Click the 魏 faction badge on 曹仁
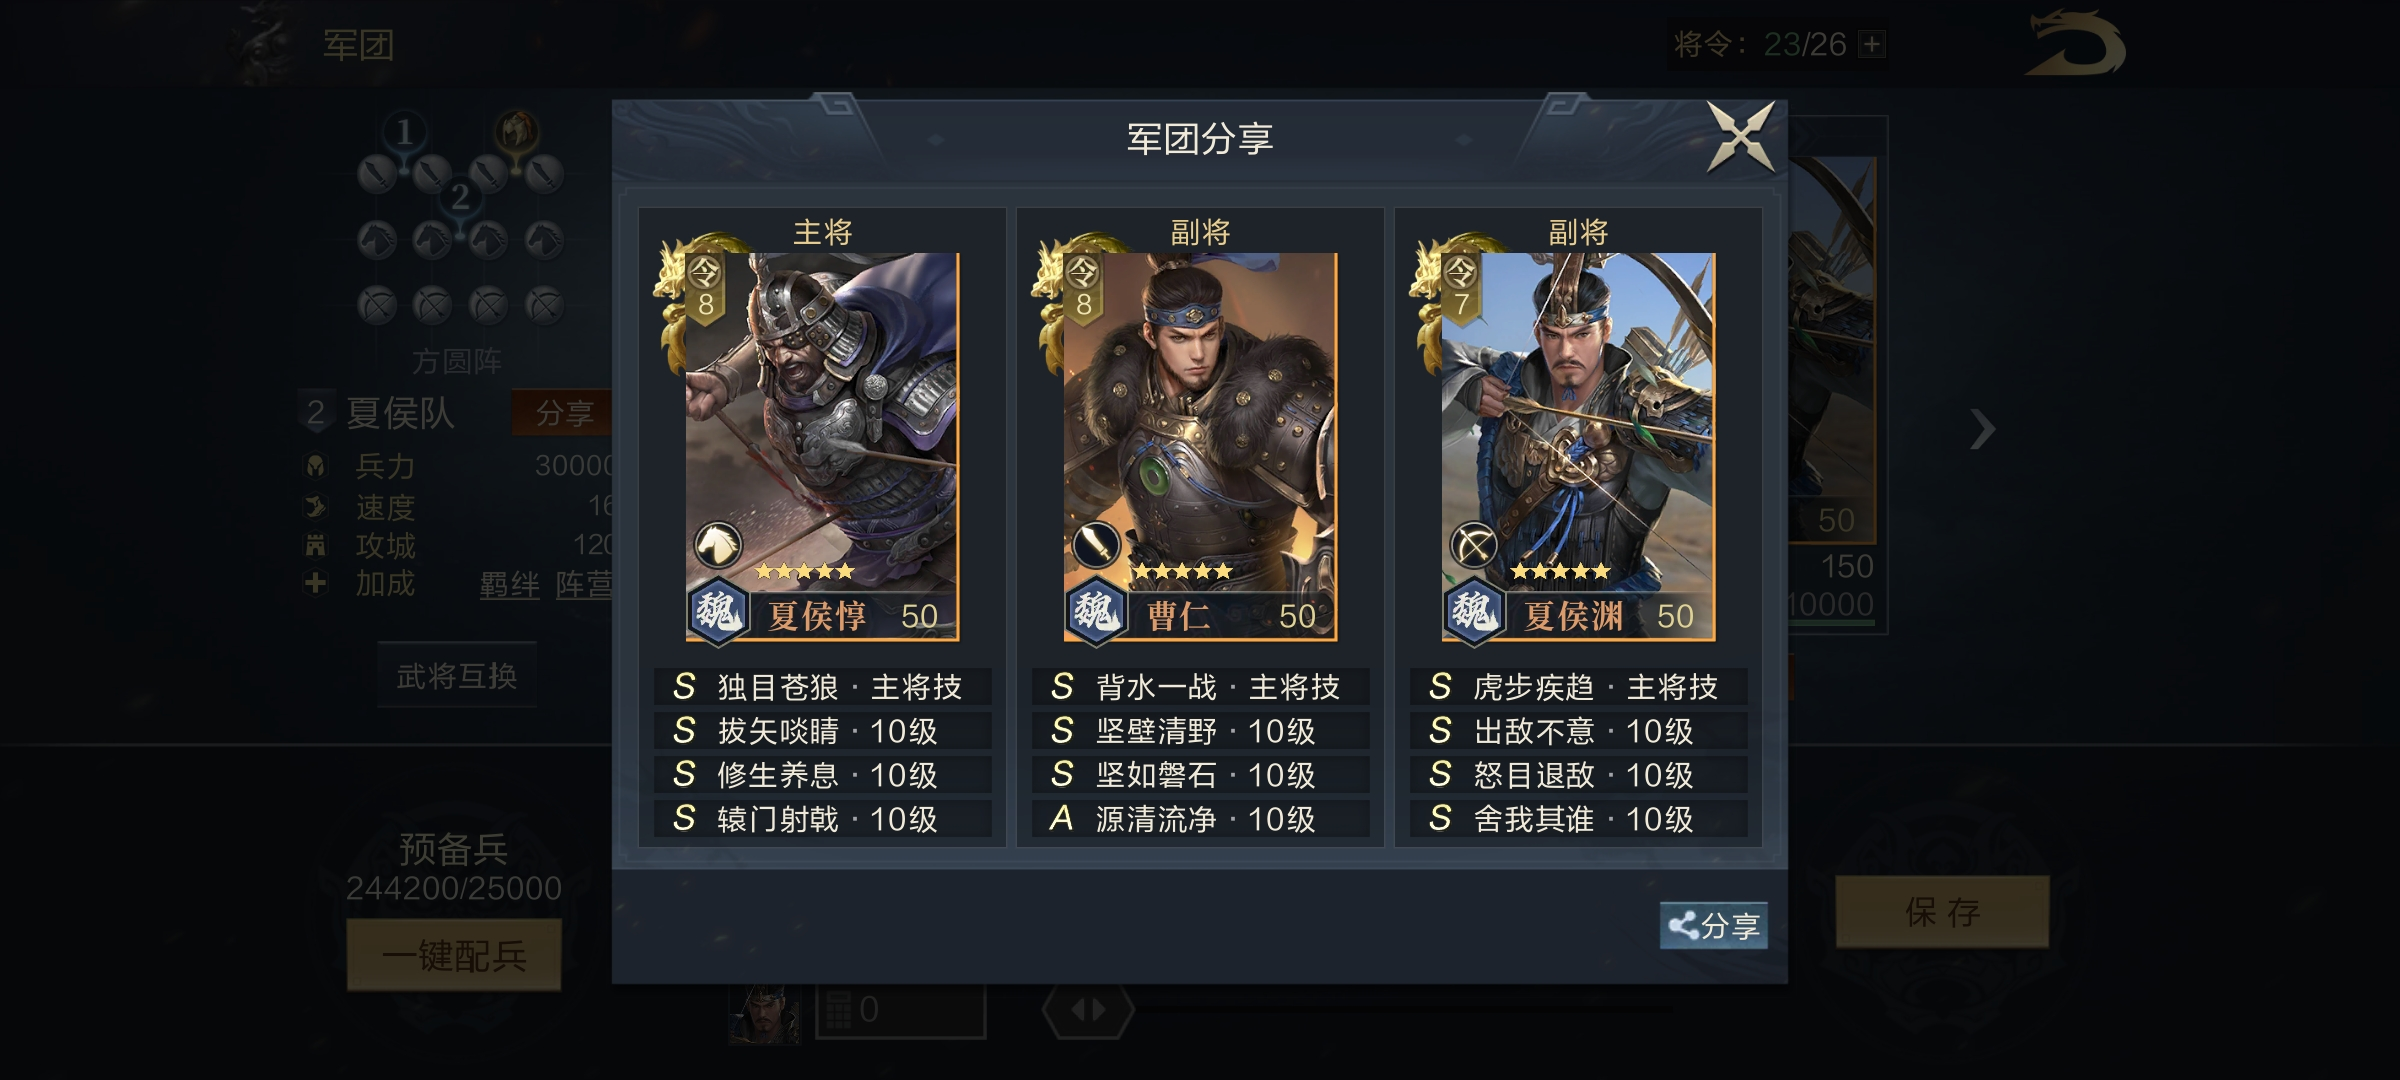Viewport: 2400px width, 1080px height. coord(1095,610)
